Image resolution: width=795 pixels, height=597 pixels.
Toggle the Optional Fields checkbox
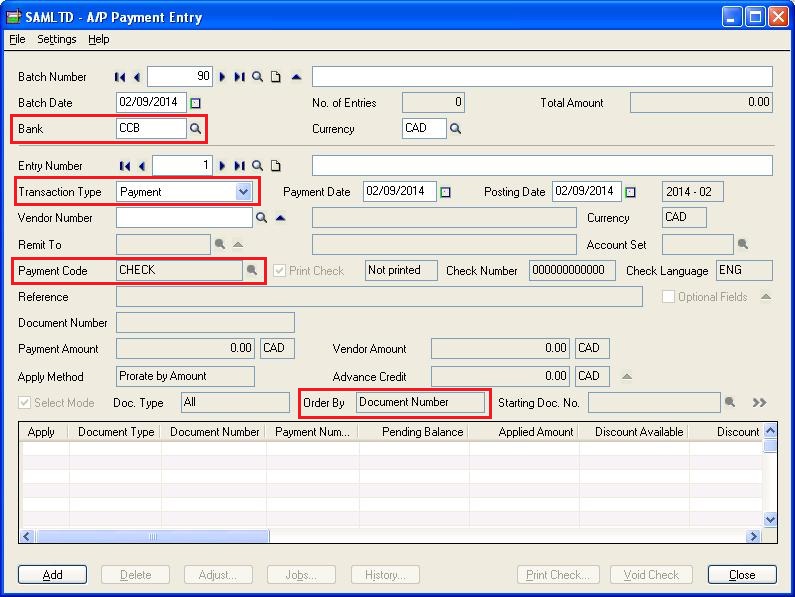[668, 297]
